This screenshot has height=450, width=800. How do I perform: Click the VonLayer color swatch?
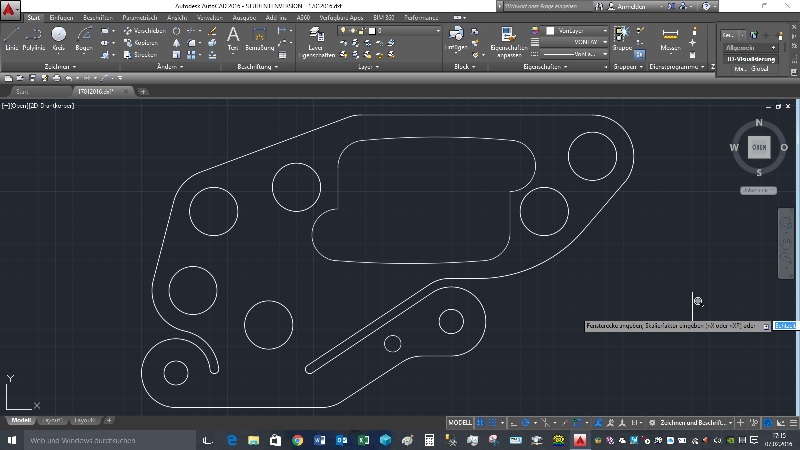click(550, 31)
